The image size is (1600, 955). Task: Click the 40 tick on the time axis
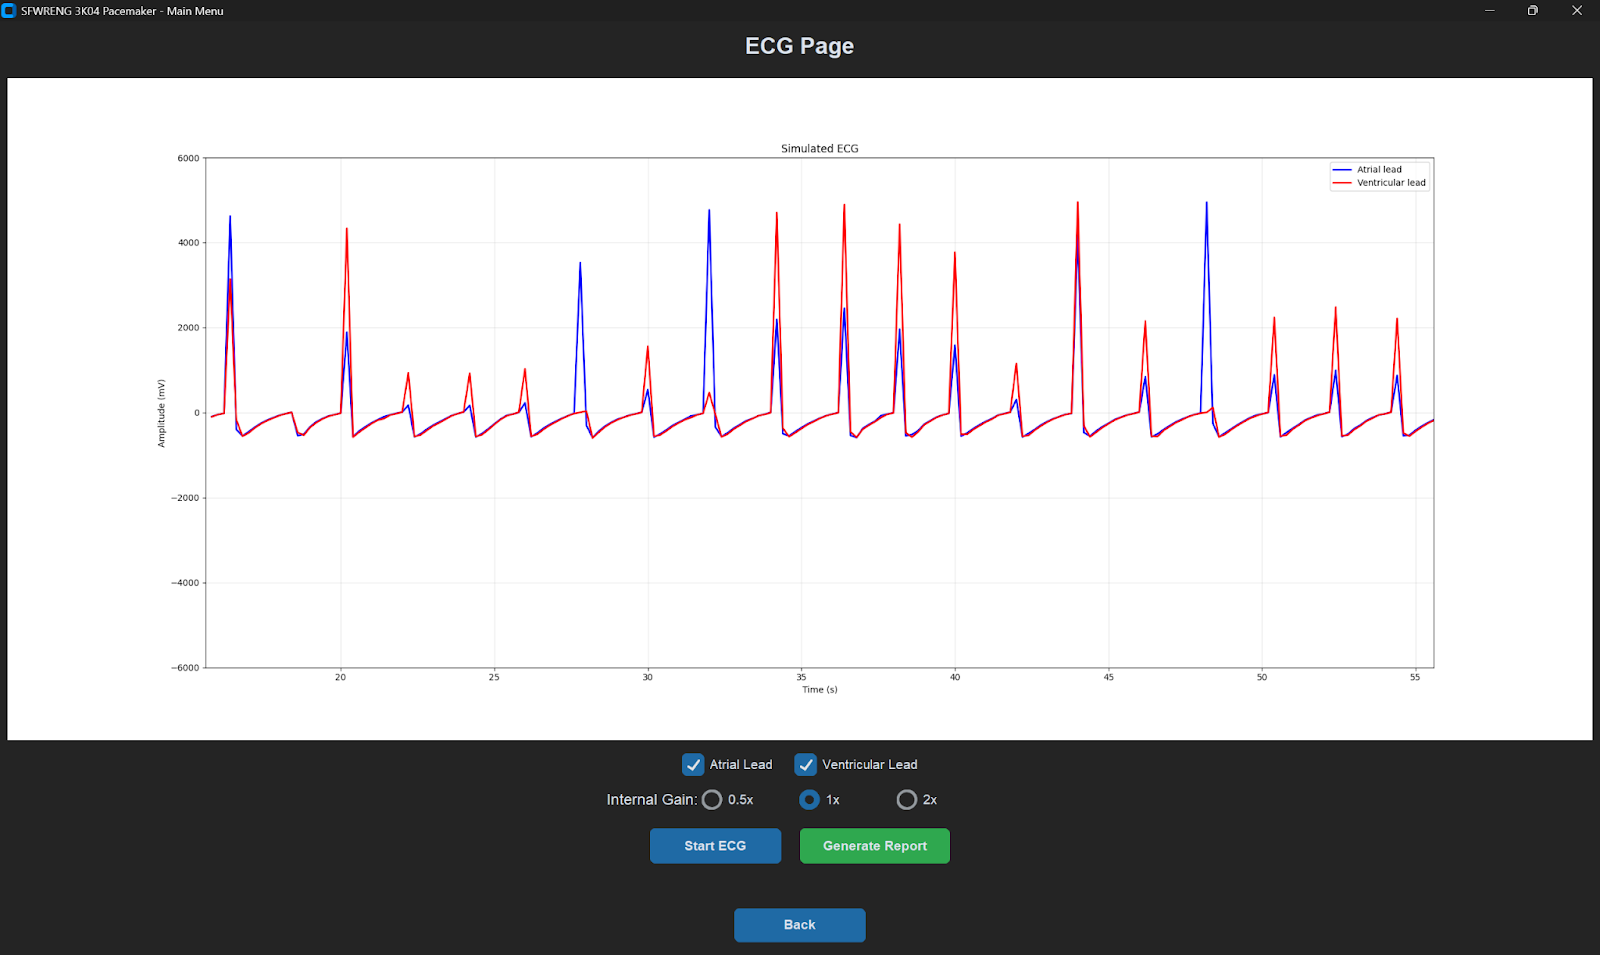click(955, 678)
